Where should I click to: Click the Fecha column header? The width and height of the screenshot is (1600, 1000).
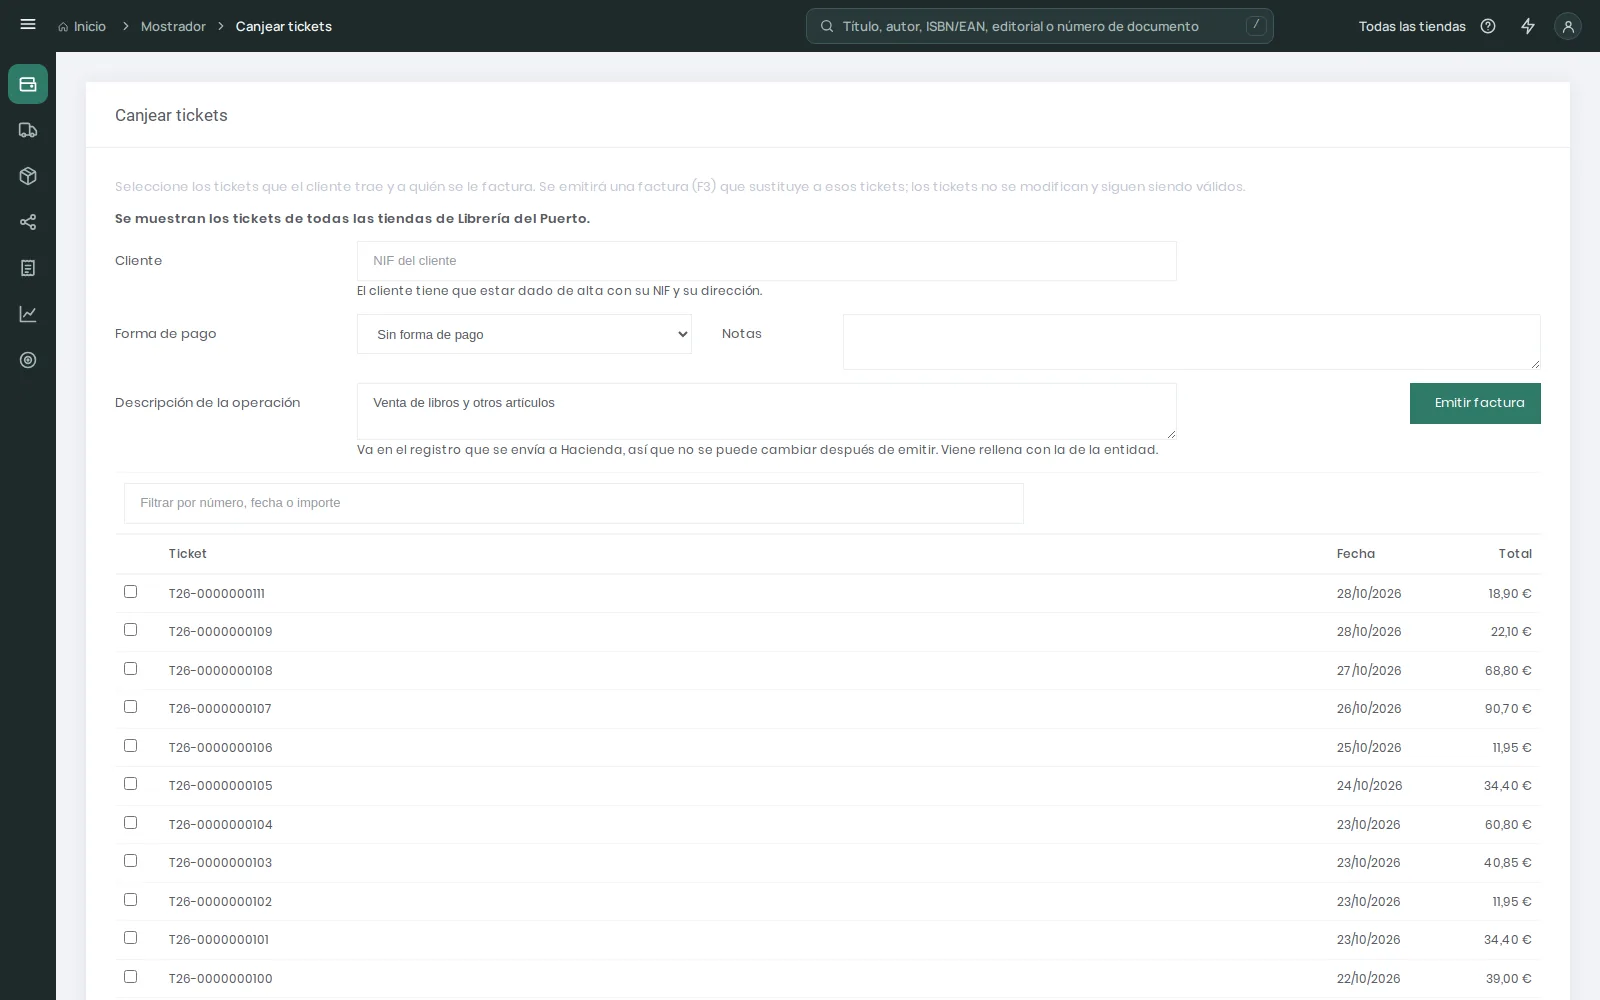1356,554
